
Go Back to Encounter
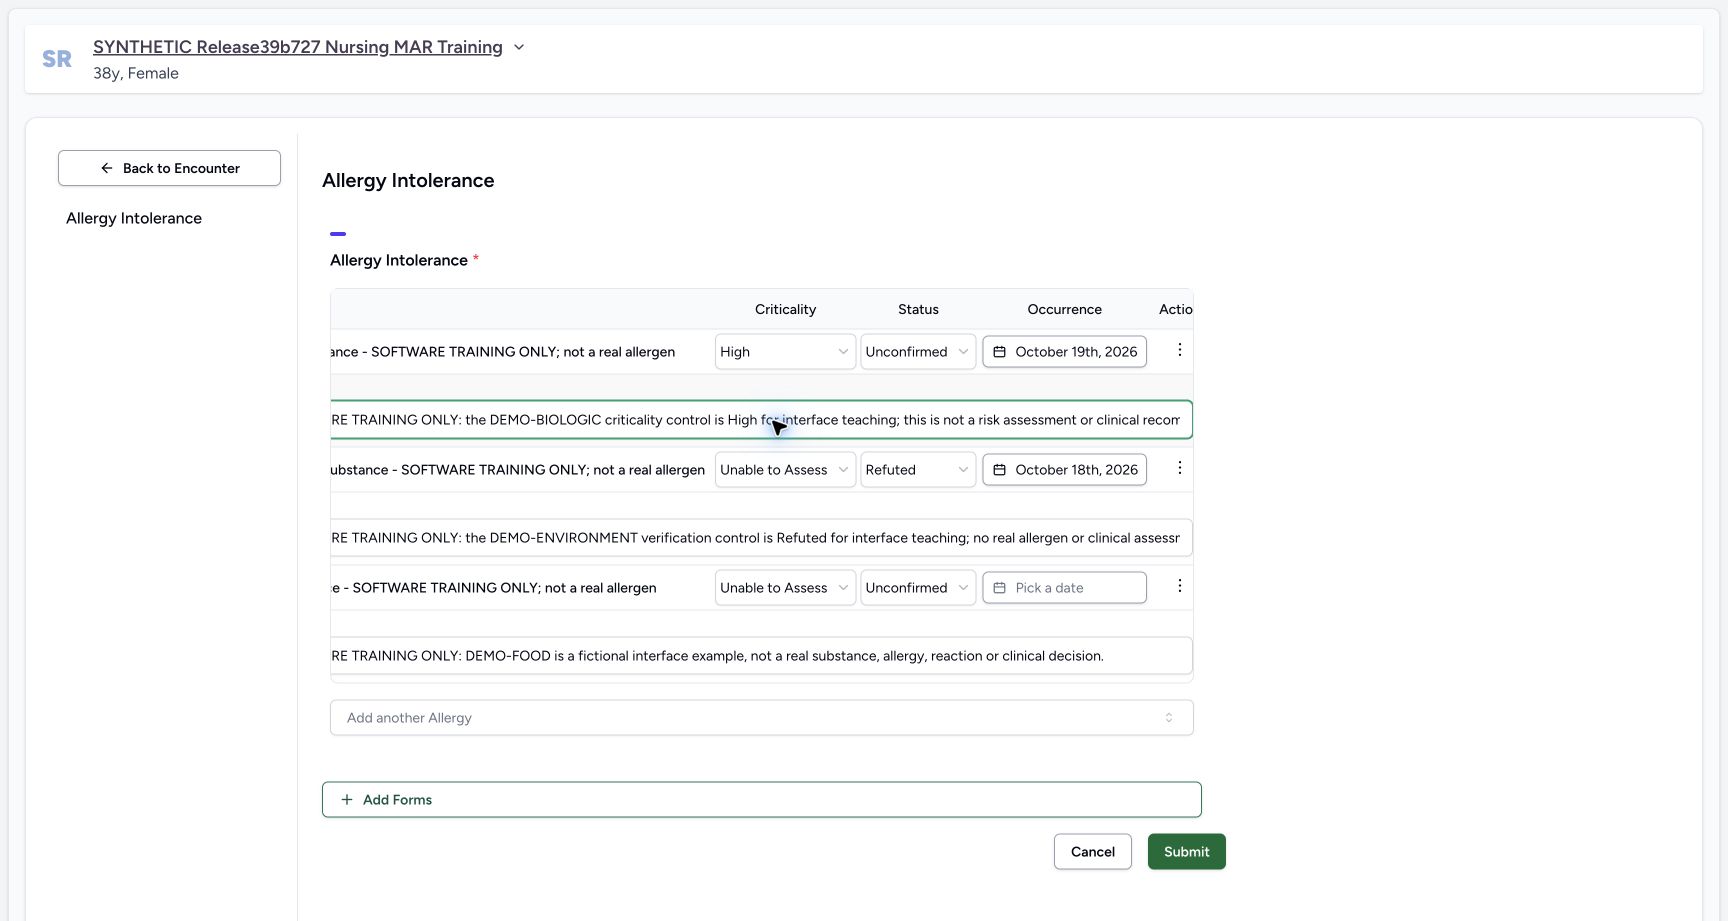169,168
